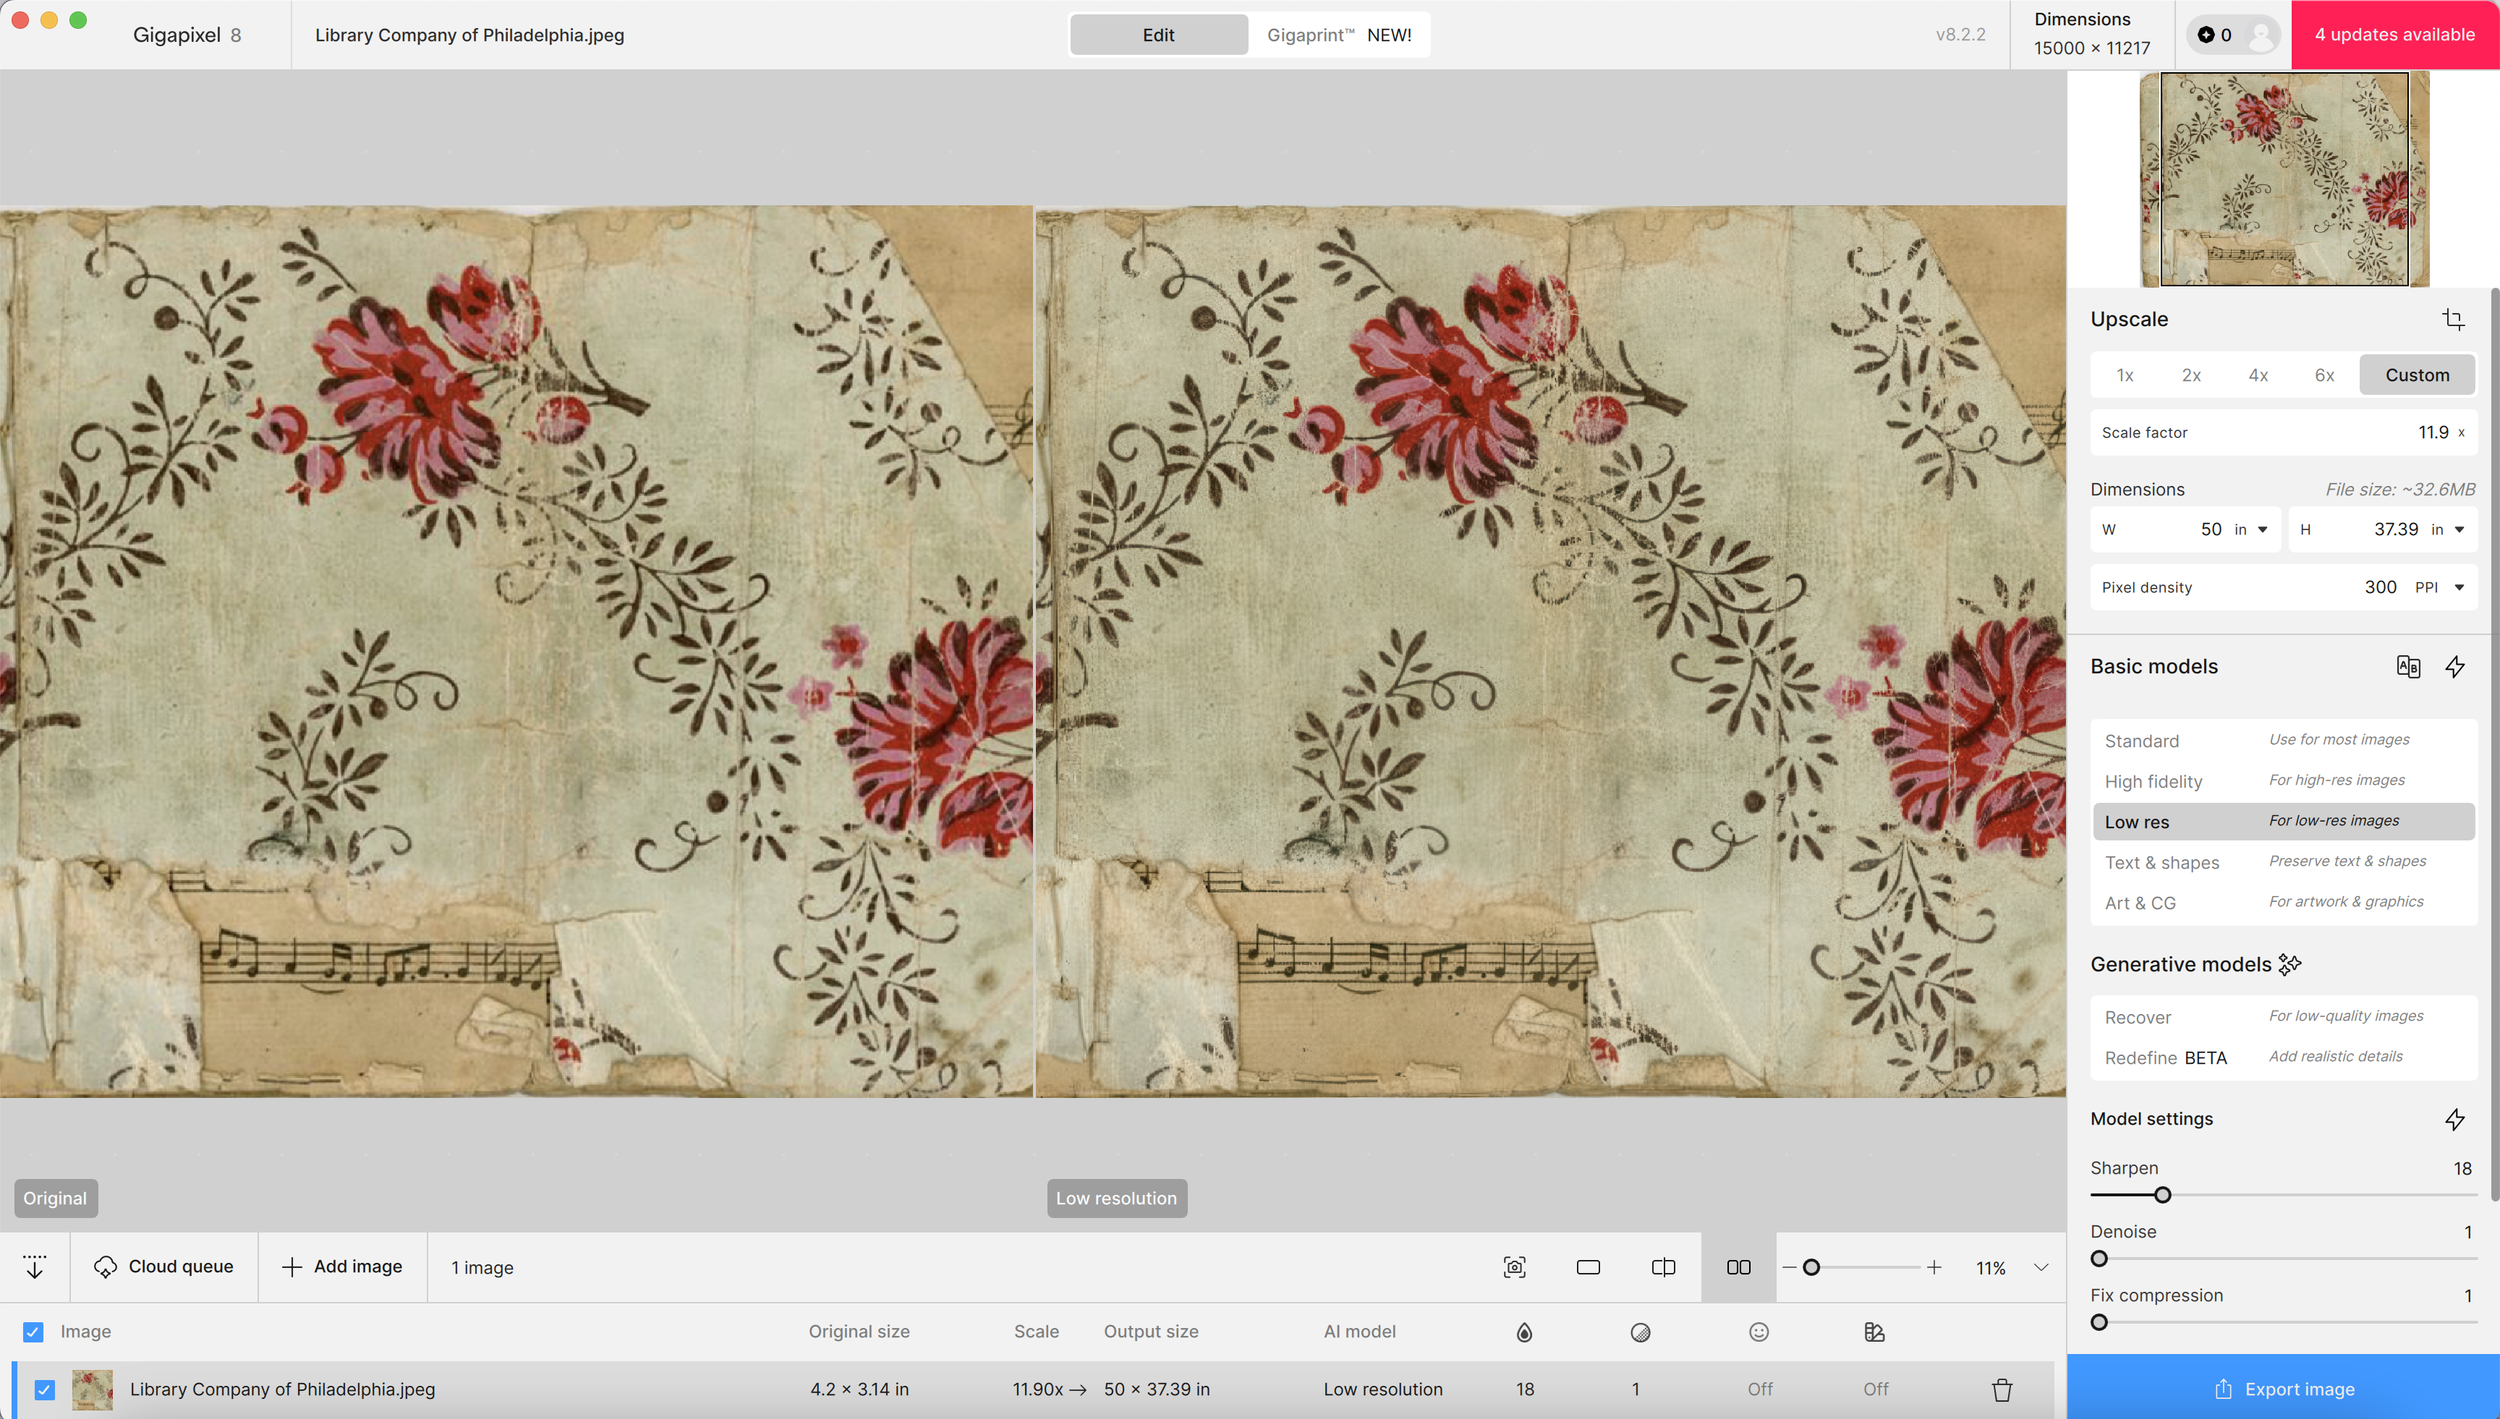This screenshot has height=1419, width=2500.
Task: Open the width unit dropdown
Action: click(x=2251, y=530)
